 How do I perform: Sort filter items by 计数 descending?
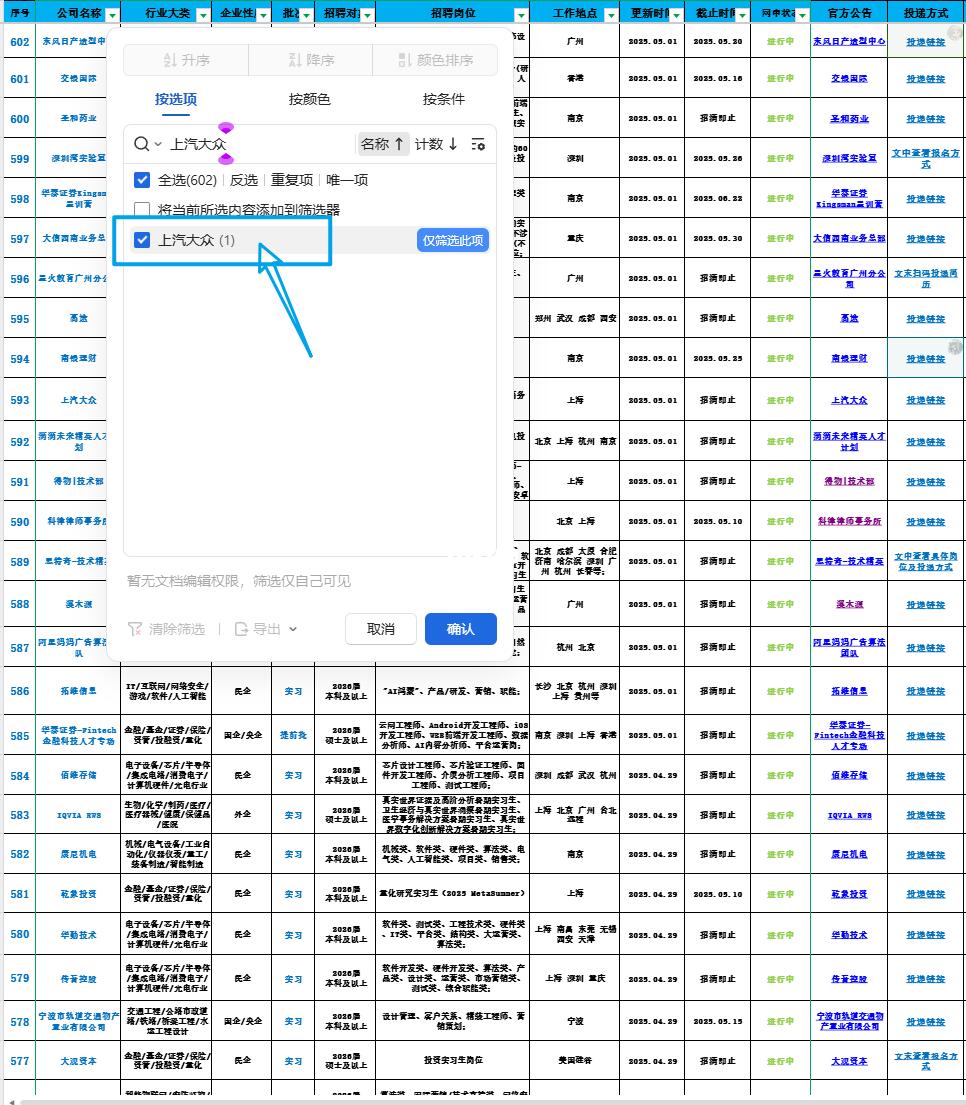436,144
